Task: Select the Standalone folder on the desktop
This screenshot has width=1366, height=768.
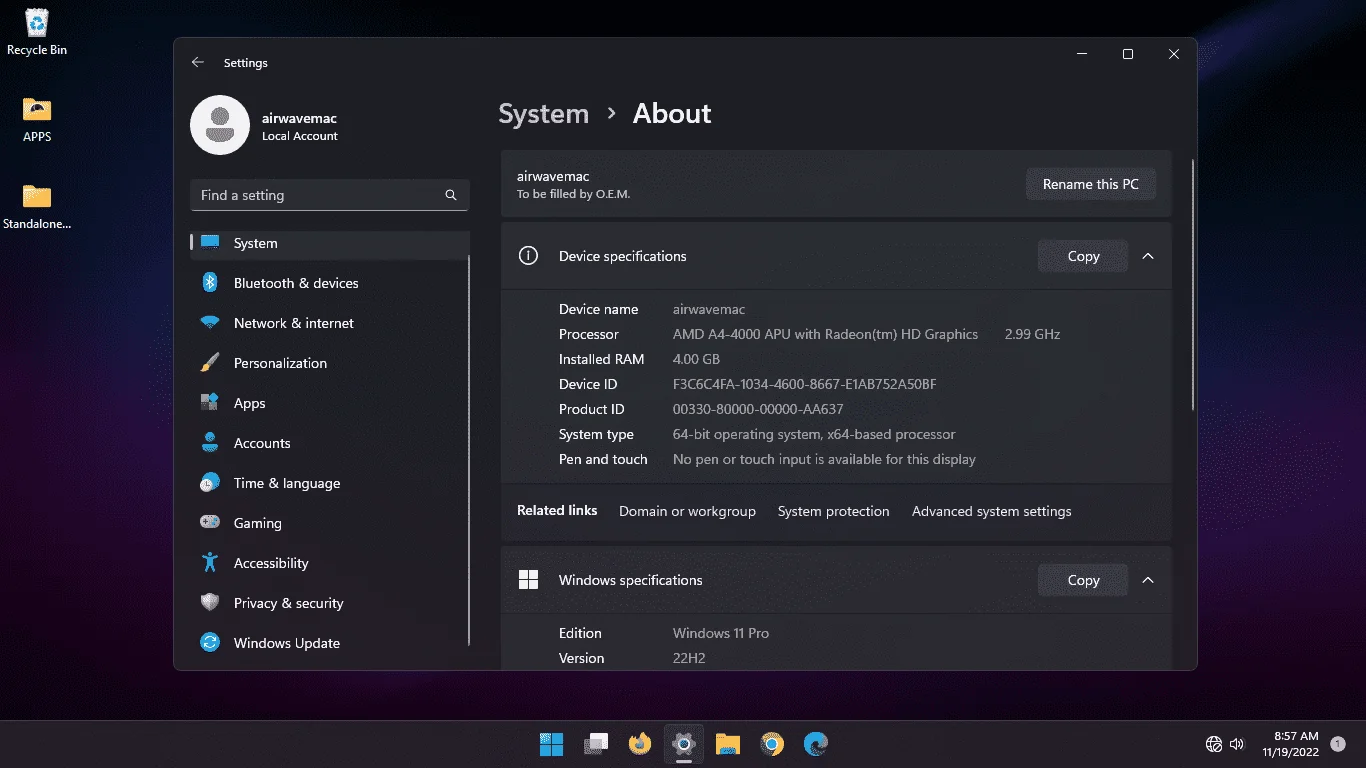Action: tap(37, 207)
